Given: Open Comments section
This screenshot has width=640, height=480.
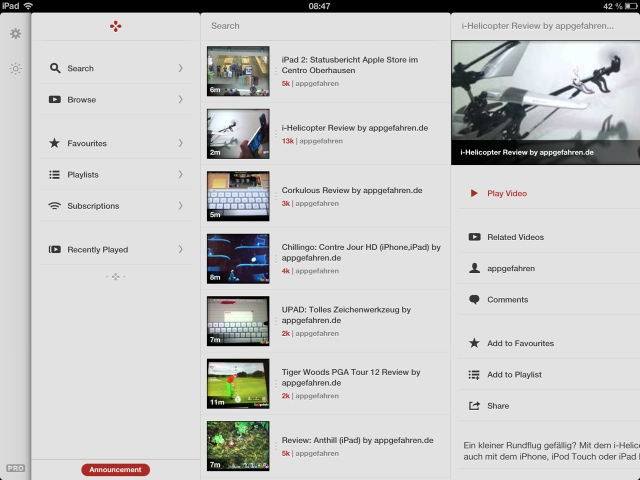Looking at the screenshot, I should [507, 299].
